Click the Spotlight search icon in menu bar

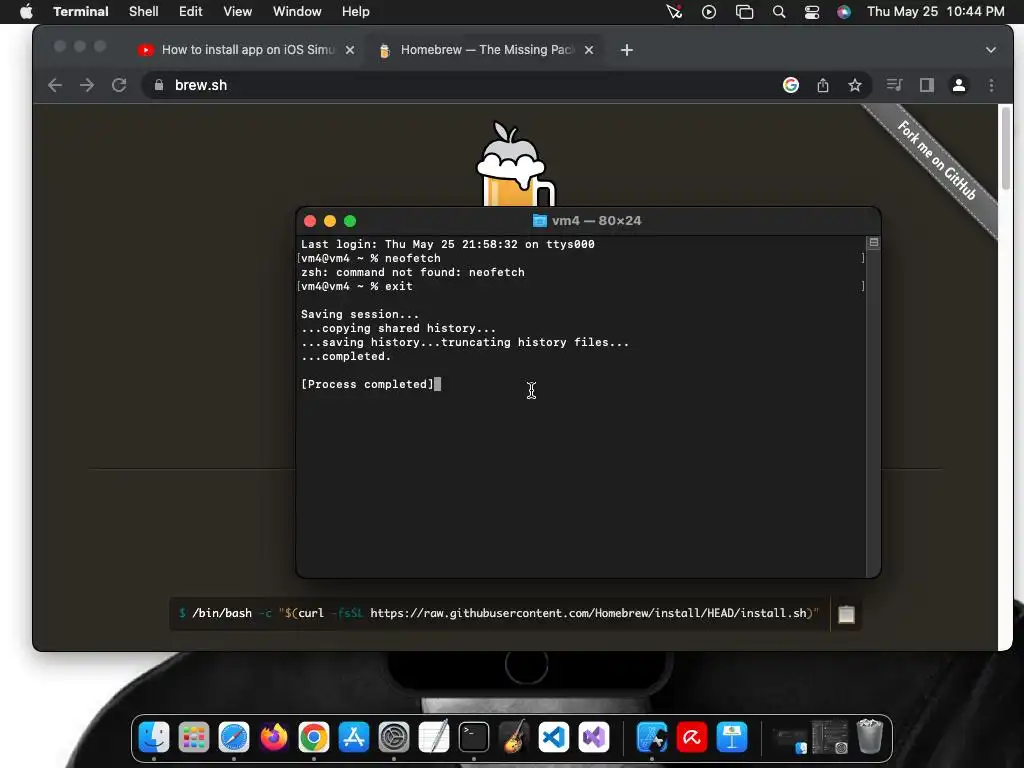coord(778,12)
